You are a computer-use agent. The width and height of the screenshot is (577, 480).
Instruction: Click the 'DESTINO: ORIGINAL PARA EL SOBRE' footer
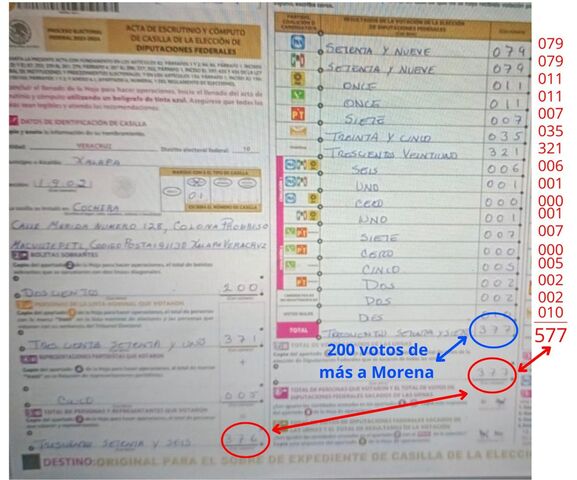[287, 459]
